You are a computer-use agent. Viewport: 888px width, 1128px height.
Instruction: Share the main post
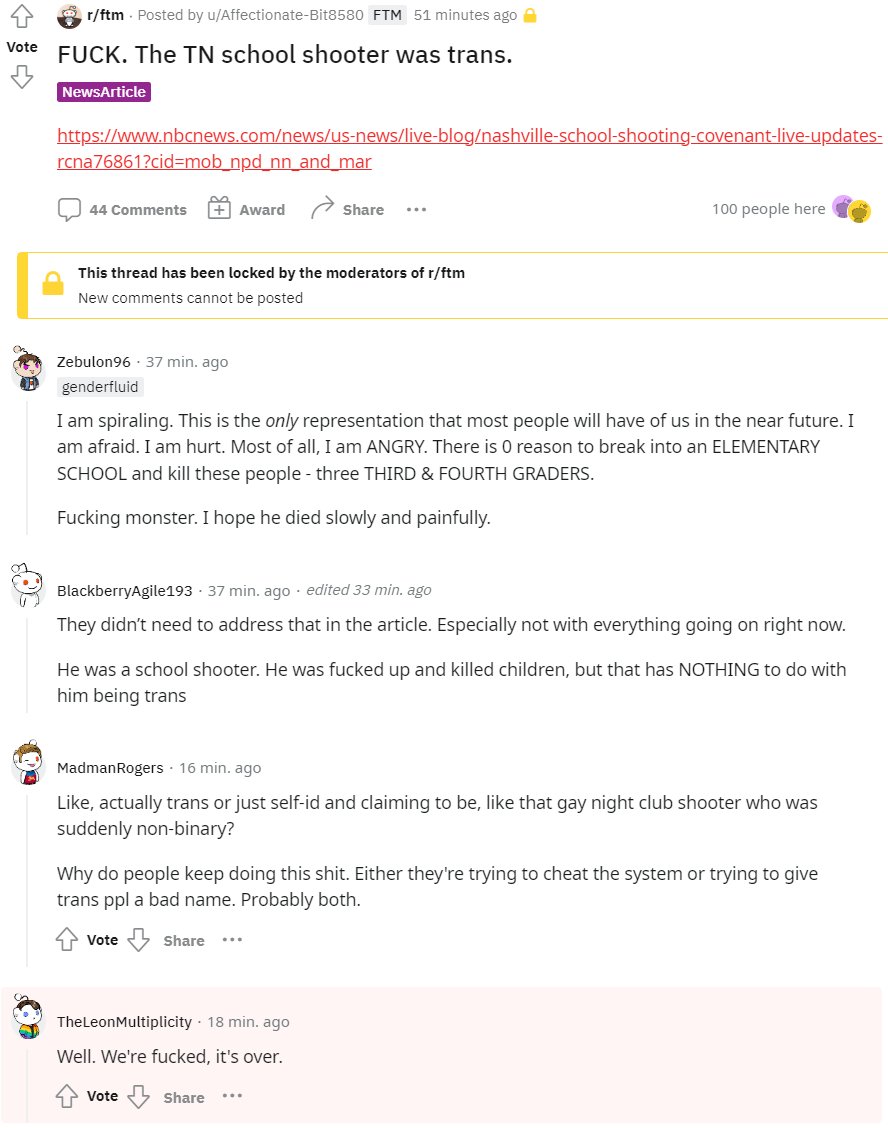(347, 209)
